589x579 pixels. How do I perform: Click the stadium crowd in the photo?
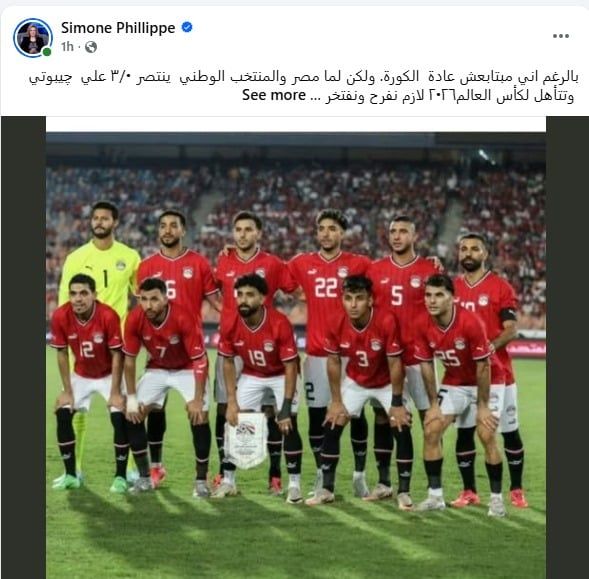[296, 188]
